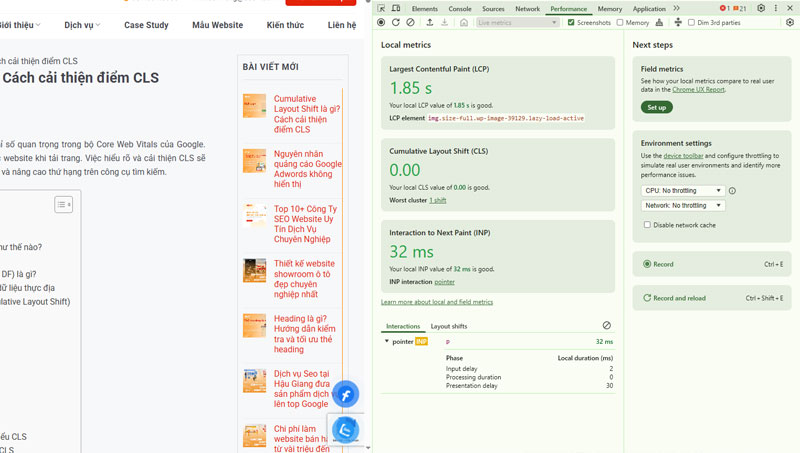Click the 1 shift worst cluster link
The height and width of the screenshot is (453, 800).
click(x=437, y=200)
